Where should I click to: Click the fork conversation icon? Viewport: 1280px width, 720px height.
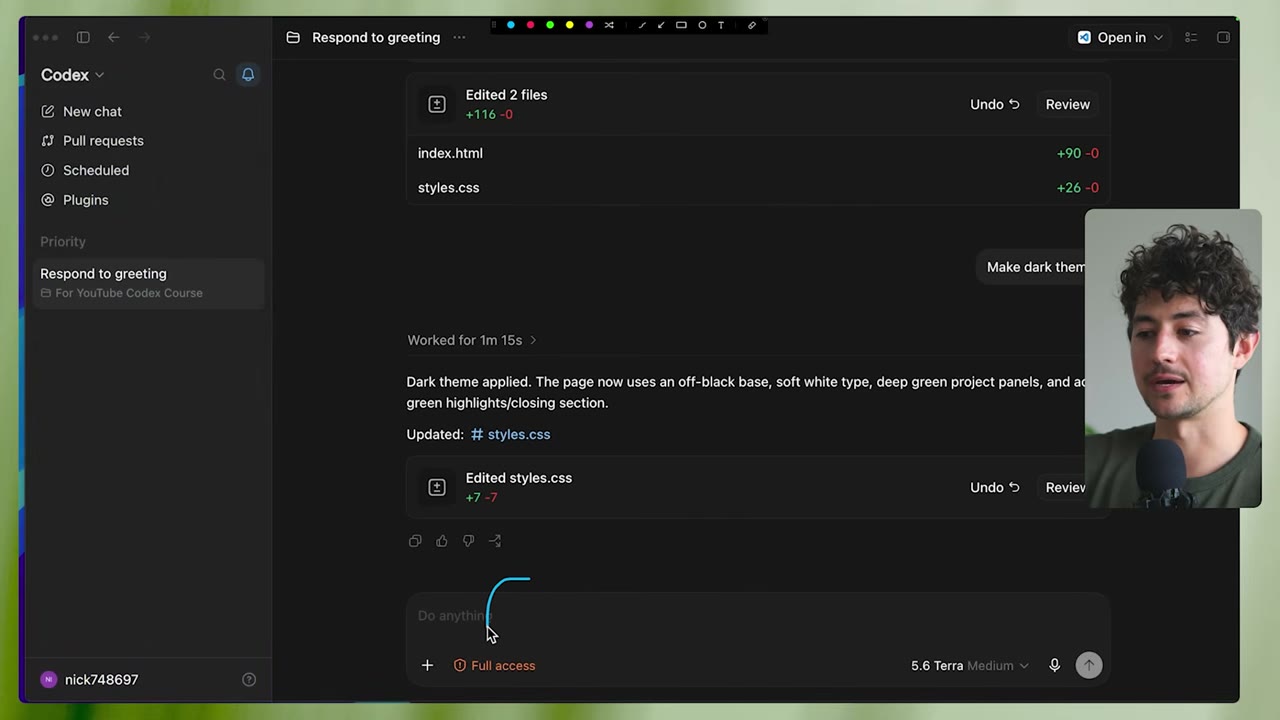[495, 541]
